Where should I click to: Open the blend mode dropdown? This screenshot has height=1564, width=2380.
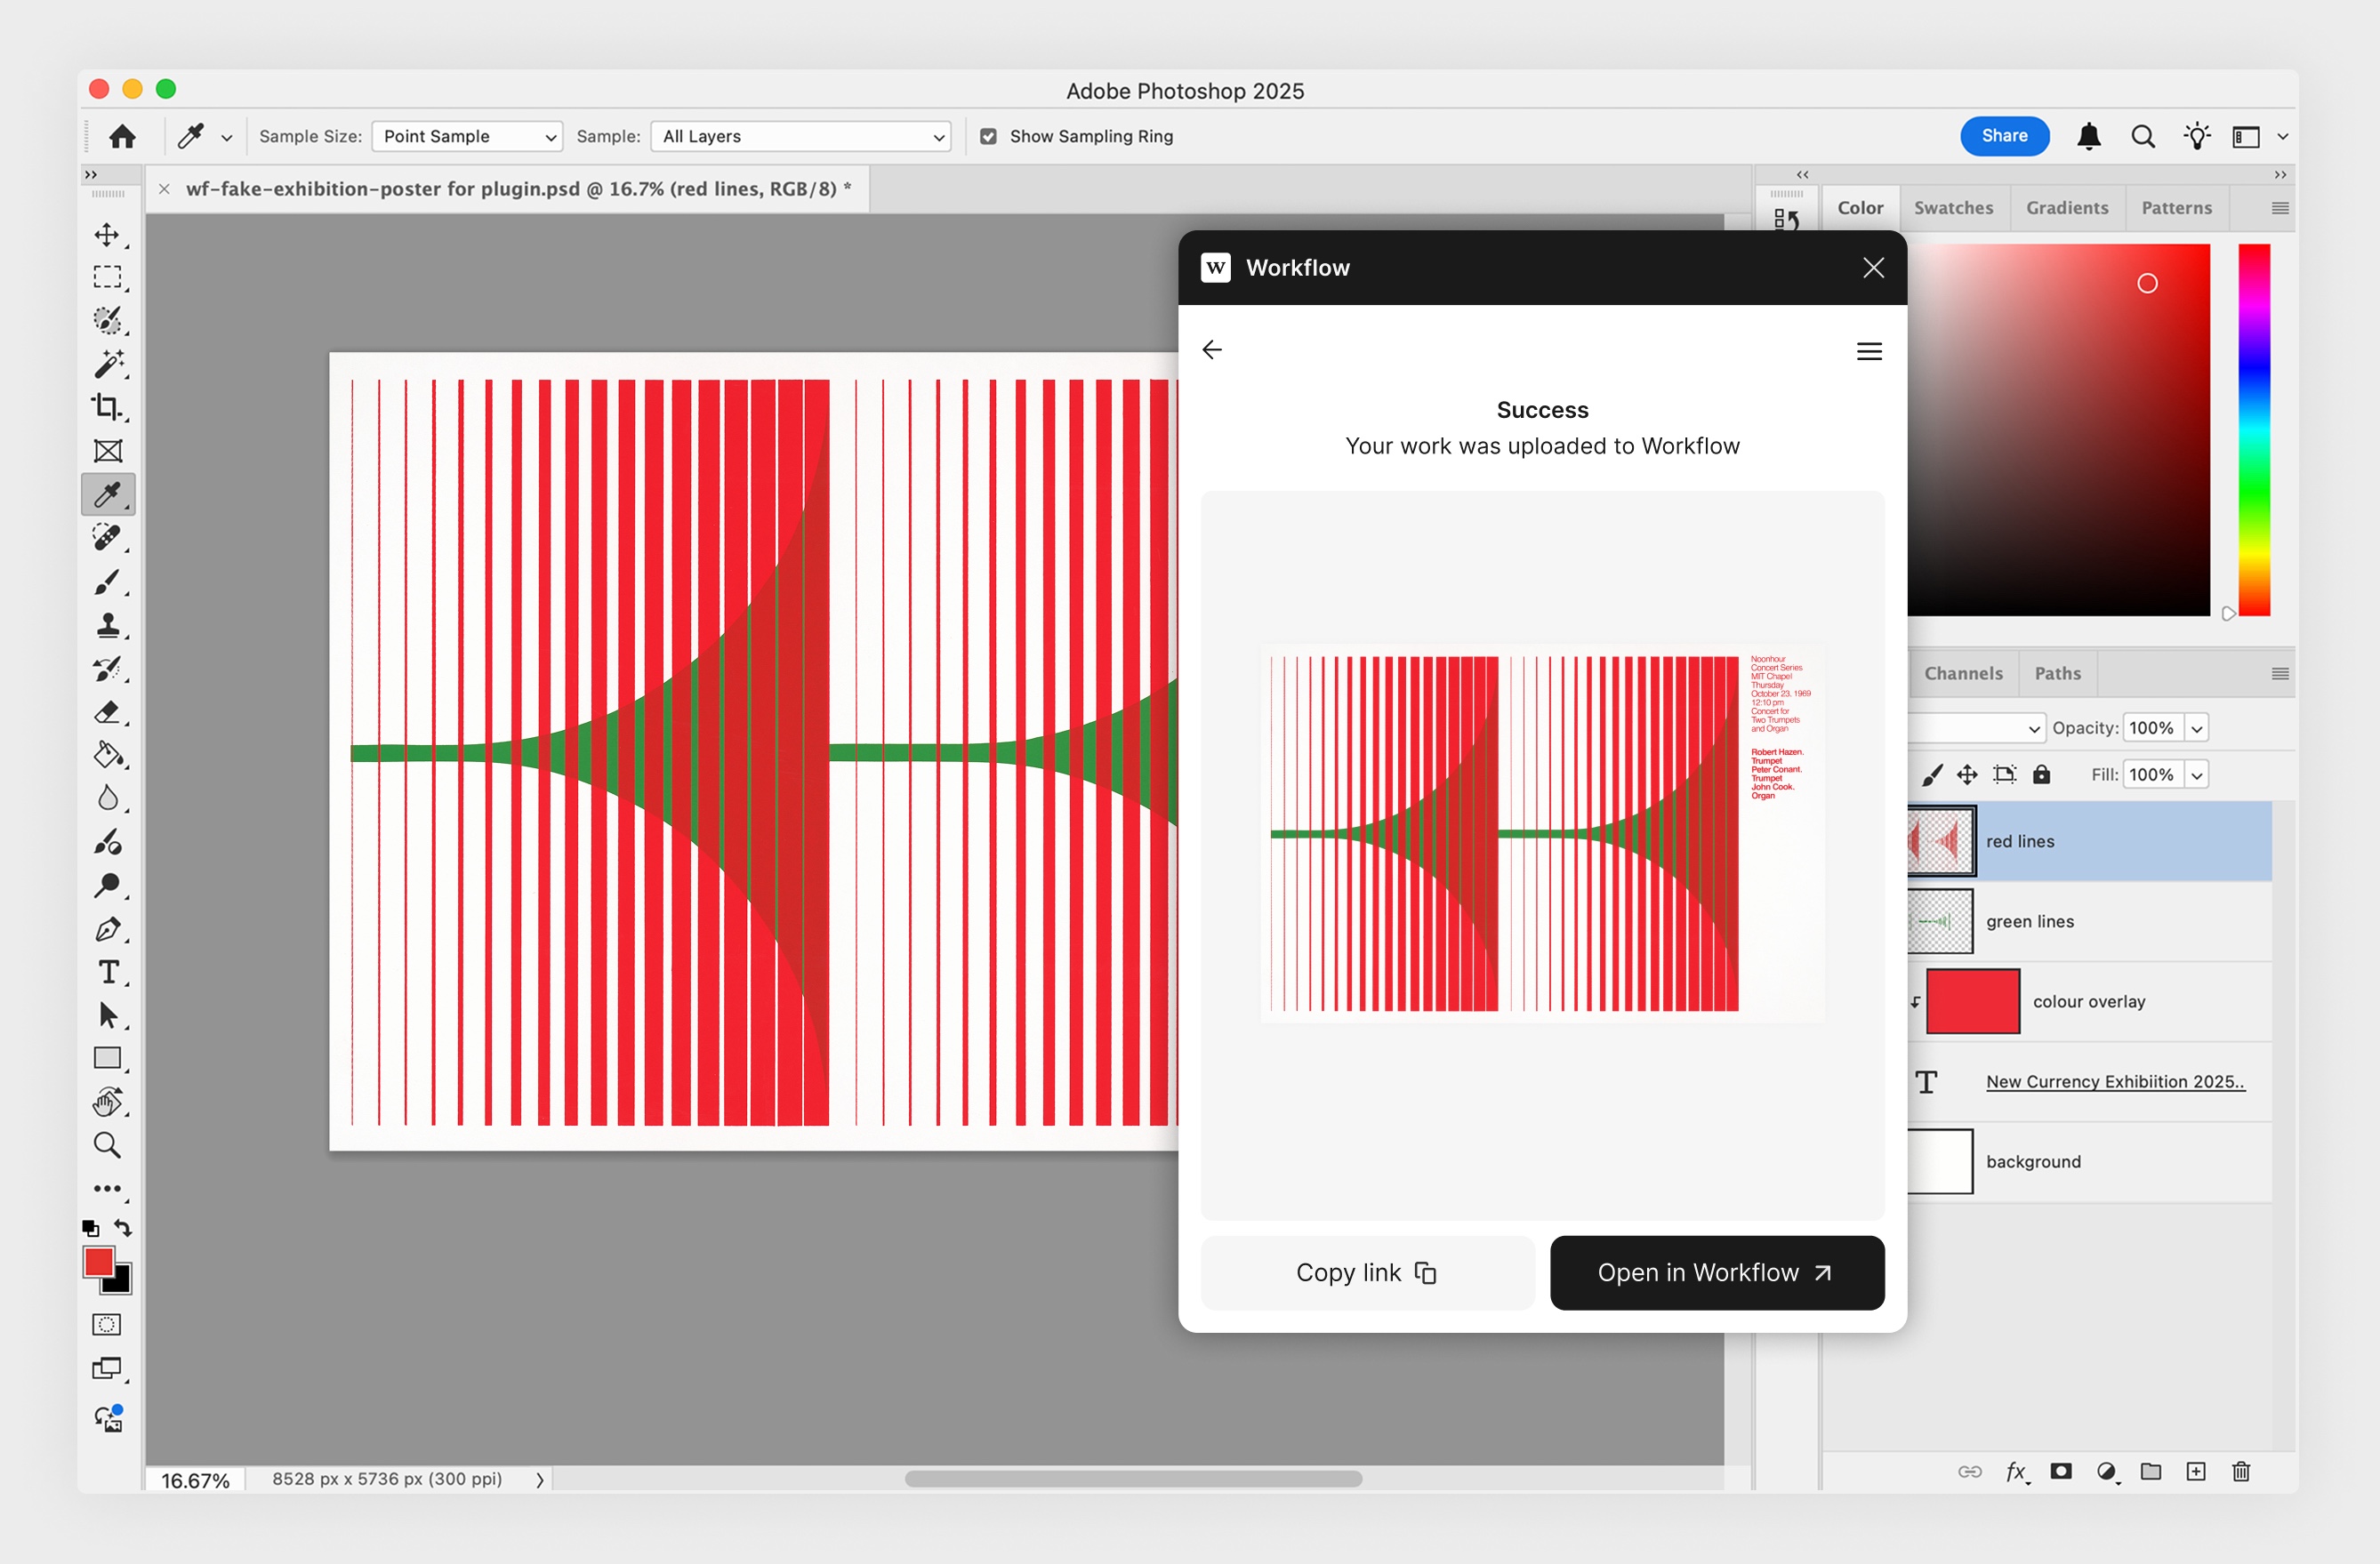coord(1975,728)
